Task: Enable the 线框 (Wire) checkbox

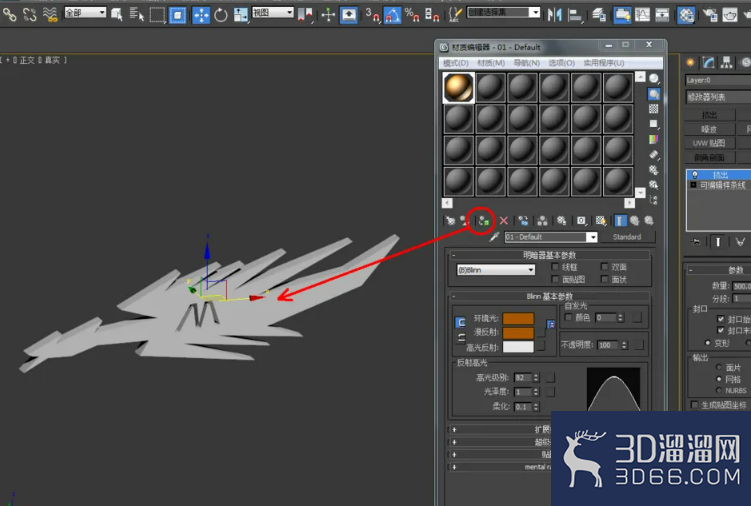Action: click(x=555, y=267)
